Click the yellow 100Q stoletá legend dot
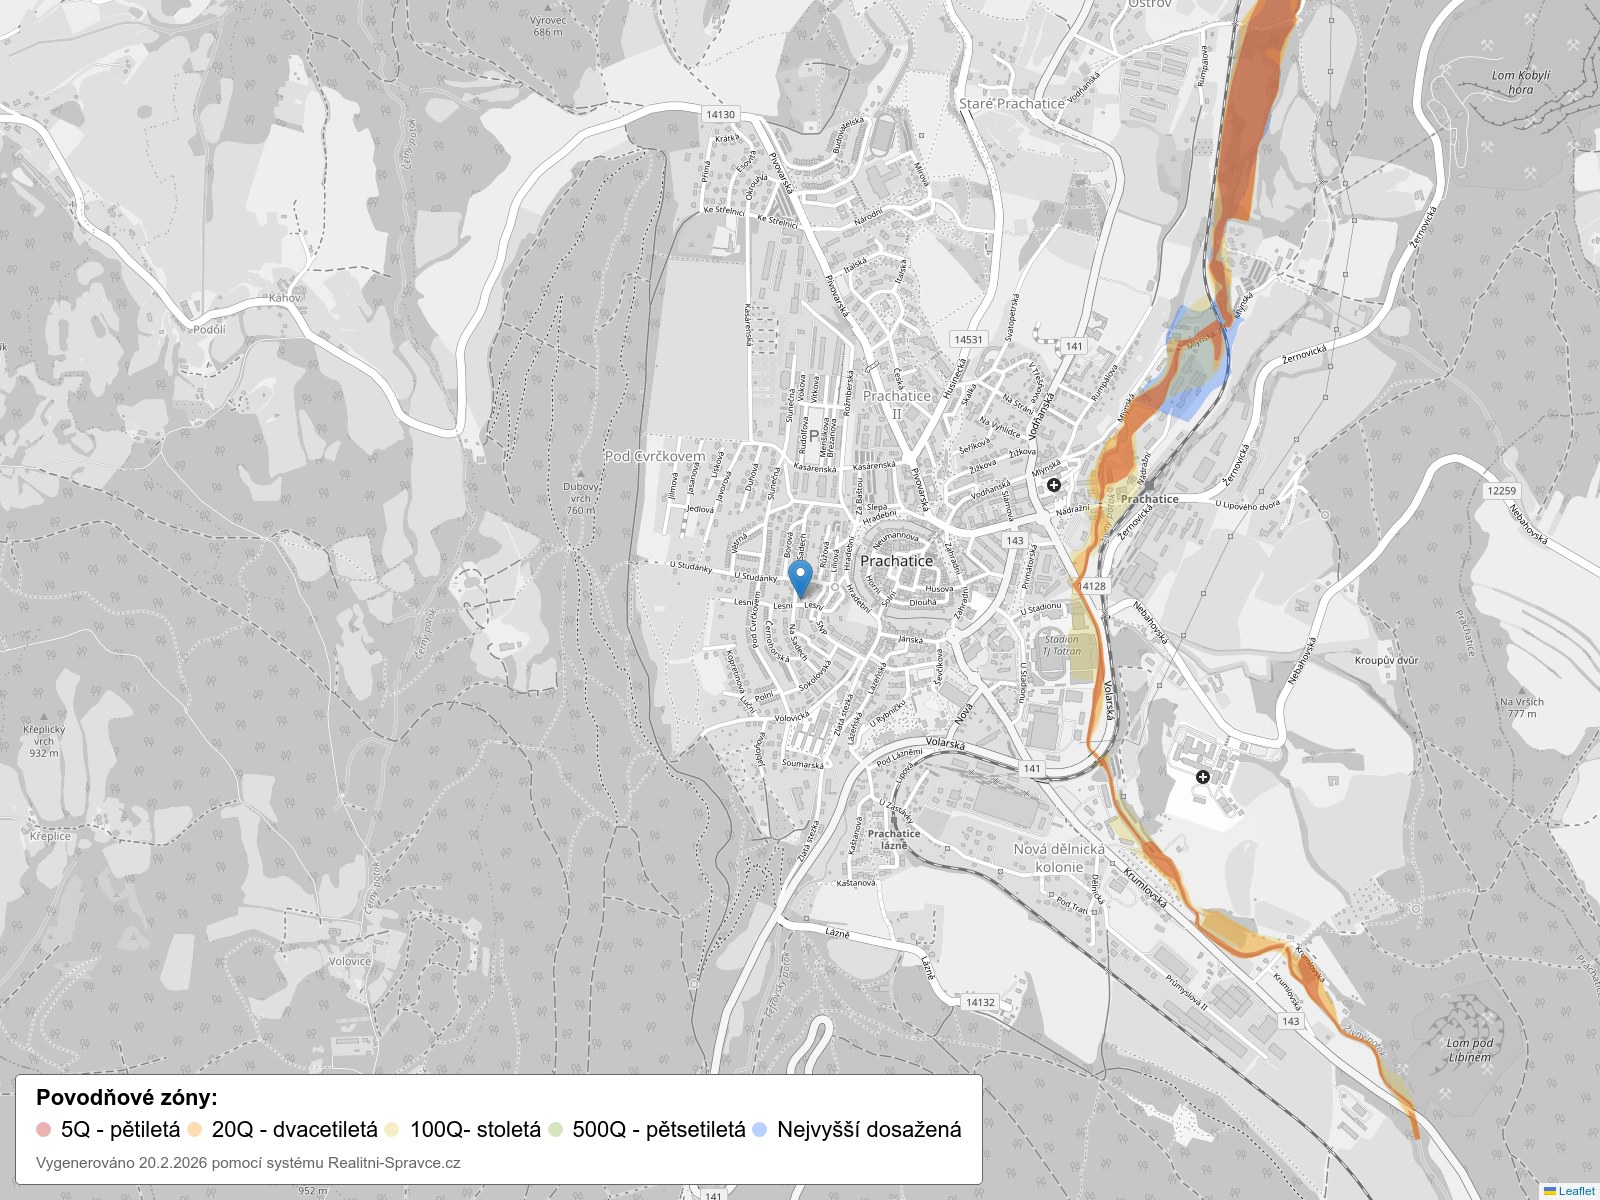This screenshot has width=1600, height=1200. coord(393,1130)
